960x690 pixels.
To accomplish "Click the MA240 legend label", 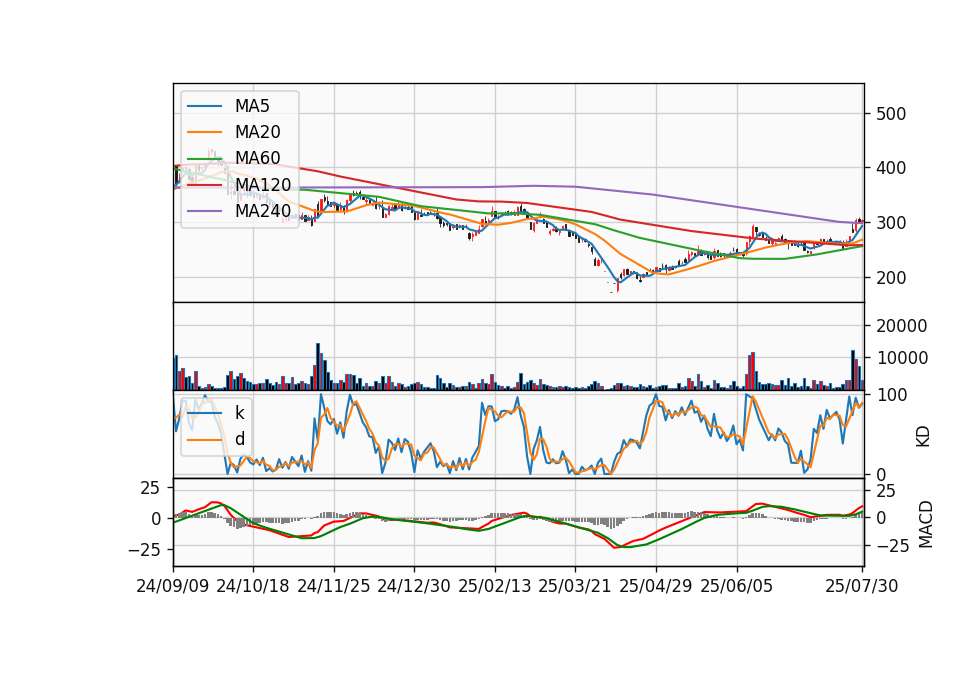I will [263, 211].
